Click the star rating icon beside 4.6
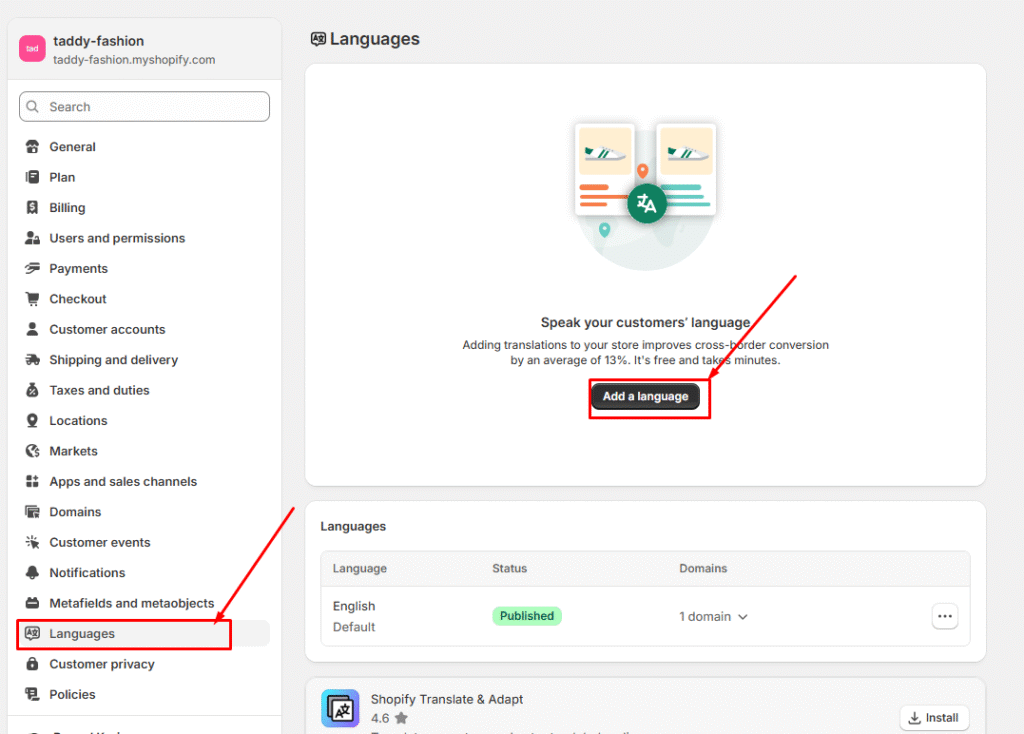 pyautogui.click(x=402, y=718)
